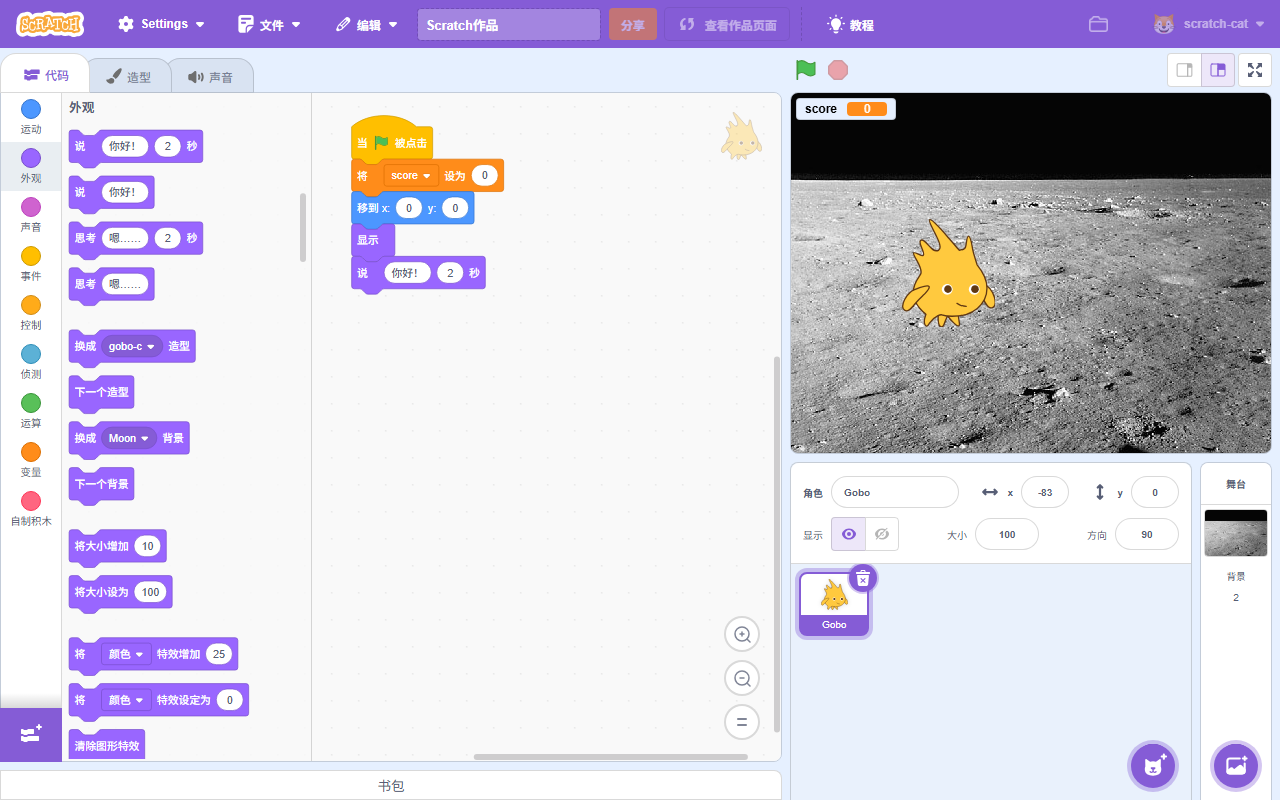Click the choose a sprite button

[x=1153, y=766]
